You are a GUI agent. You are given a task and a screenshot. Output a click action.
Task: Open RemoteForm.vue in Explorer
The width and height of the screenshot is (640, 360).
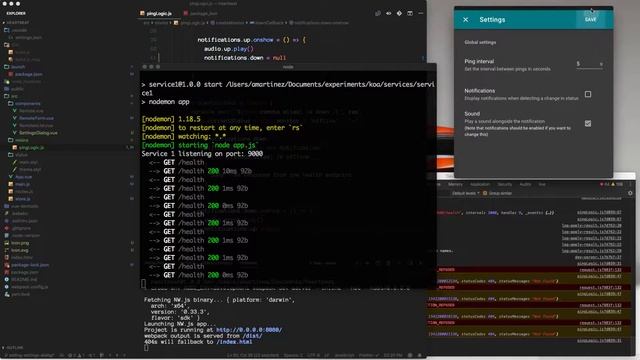click(36, 118)
